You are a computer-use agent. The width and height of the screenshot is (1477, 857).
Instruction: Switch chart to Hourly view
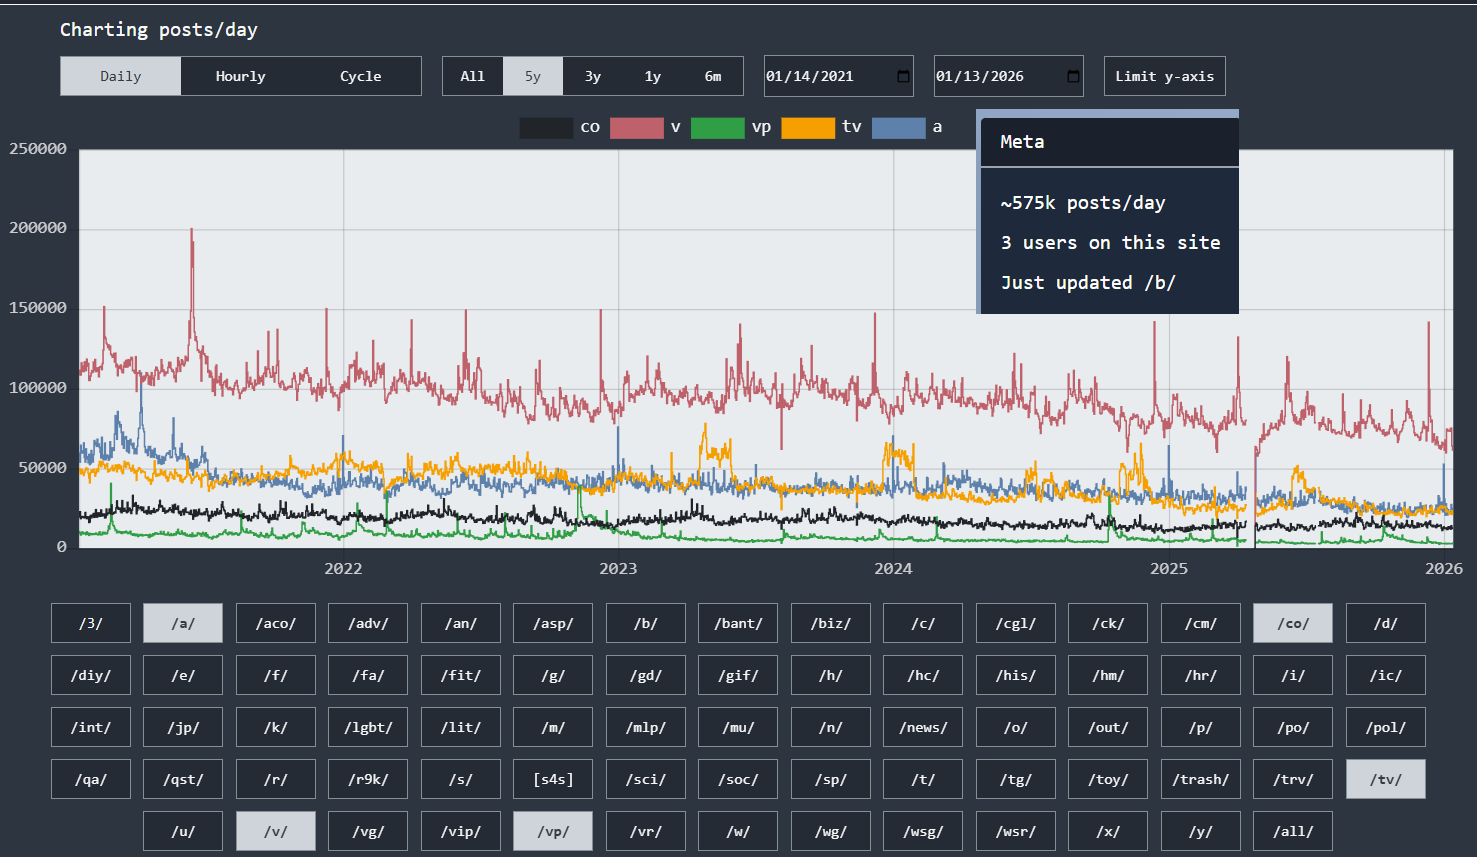pos(241,76)
